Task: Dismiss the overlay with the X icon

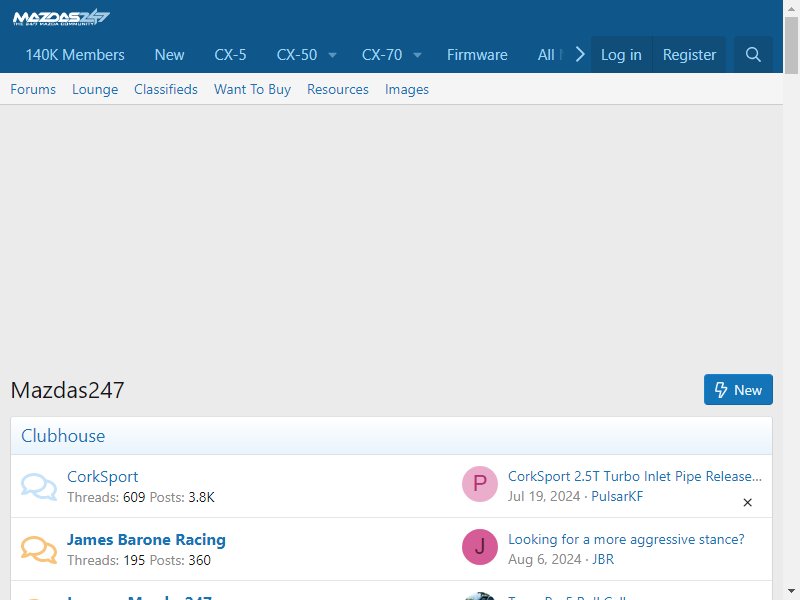Action: coord(747,503)
